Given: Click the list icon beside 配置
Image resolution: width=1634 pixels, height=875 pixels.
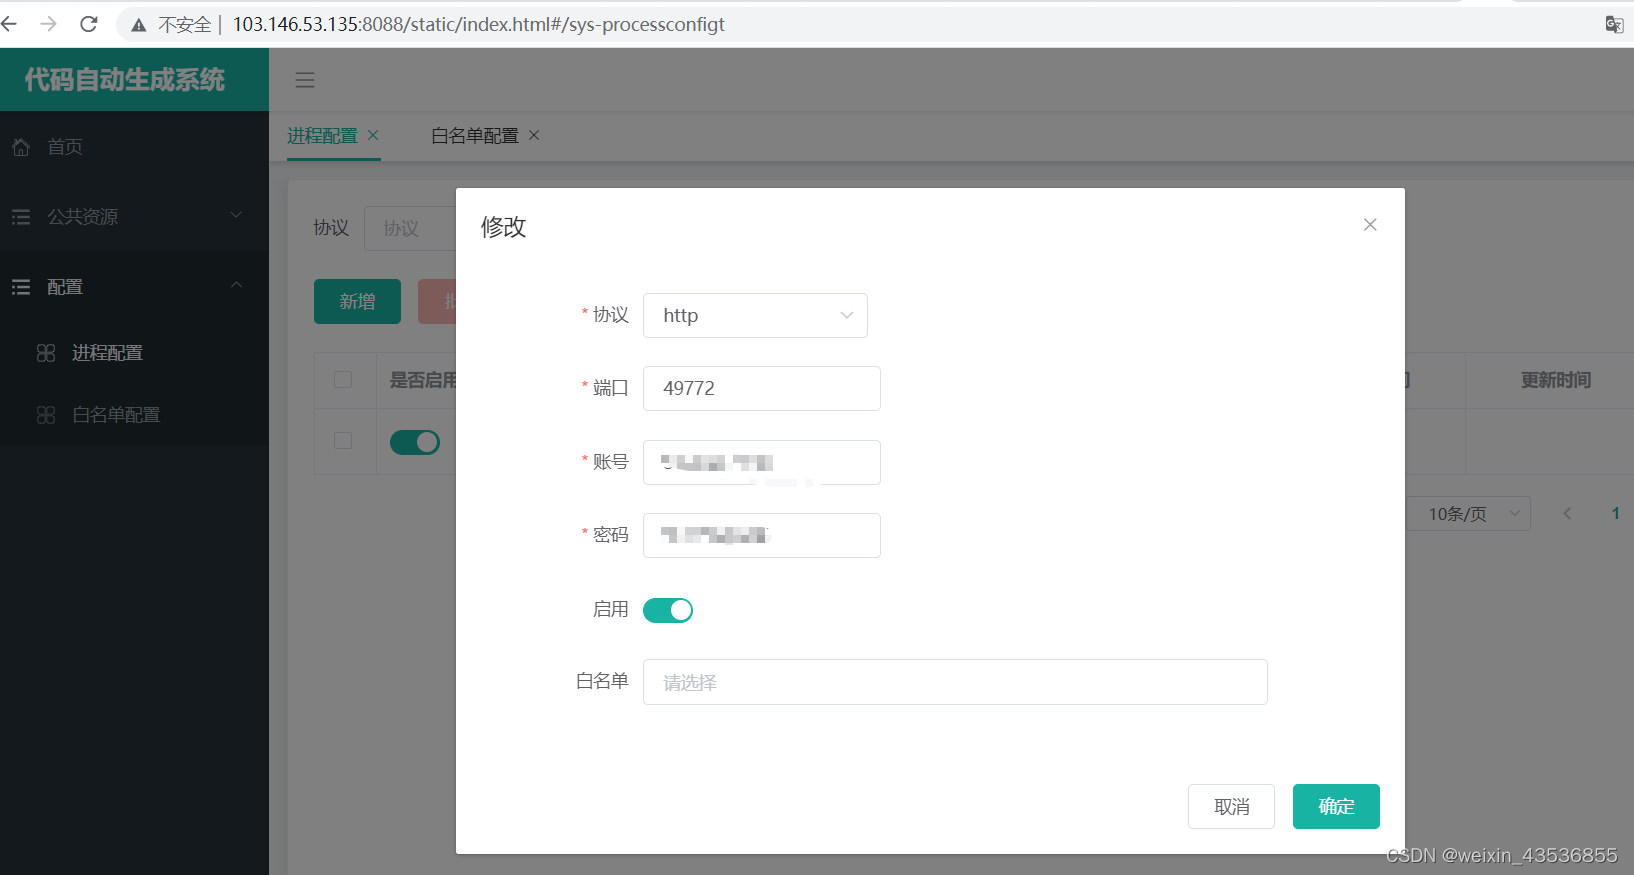Looking at the screenshot, I should 21,287.
